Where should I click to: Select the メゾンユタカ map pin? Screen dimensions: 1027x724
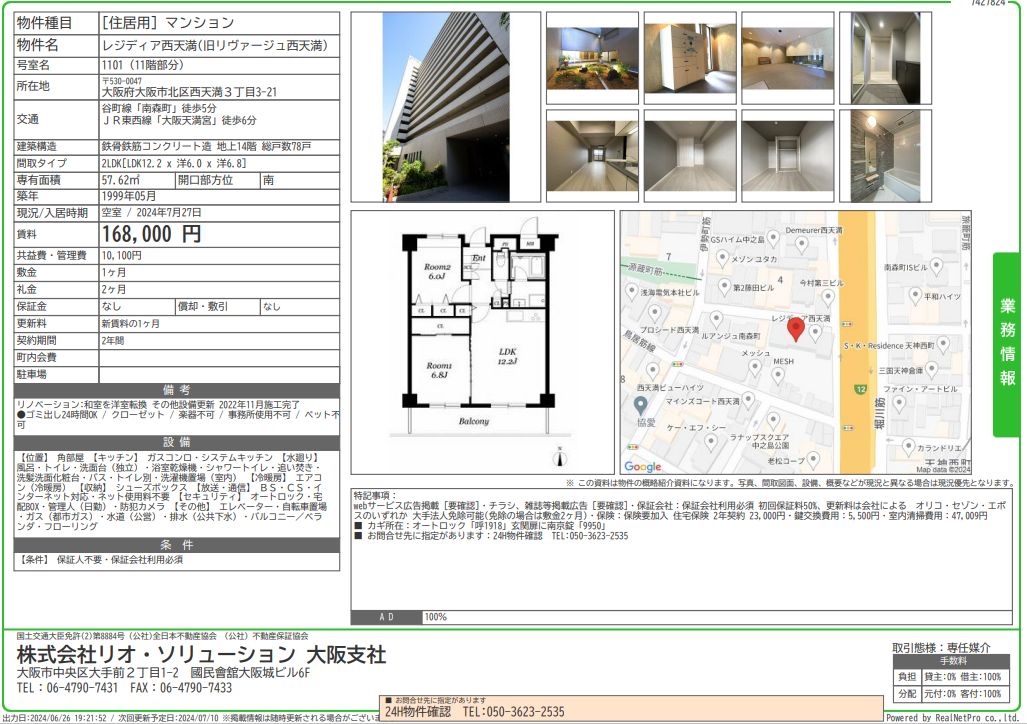[722, 259]
